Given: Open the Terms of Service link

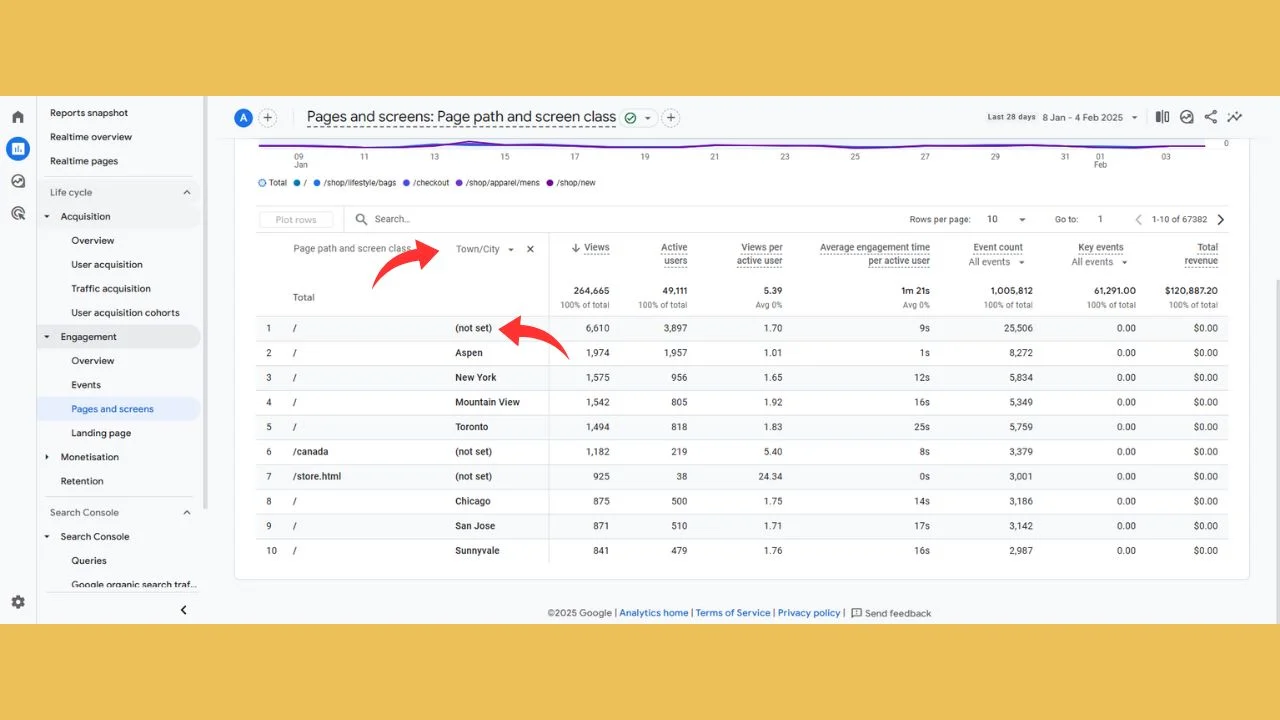Looking at the screenshot, I should tap(733, 613).
